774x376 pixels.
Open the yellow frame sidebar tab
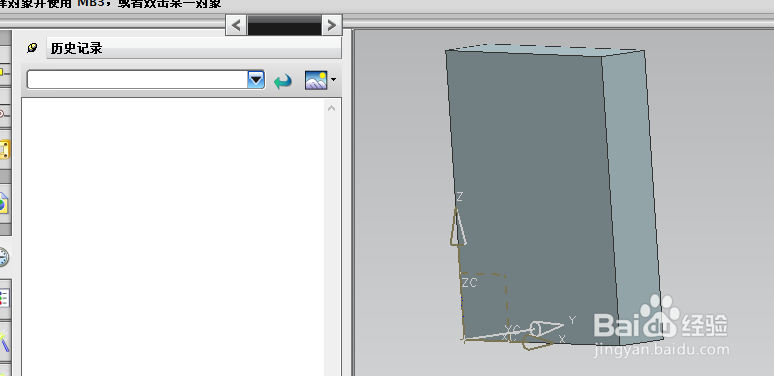4,150
